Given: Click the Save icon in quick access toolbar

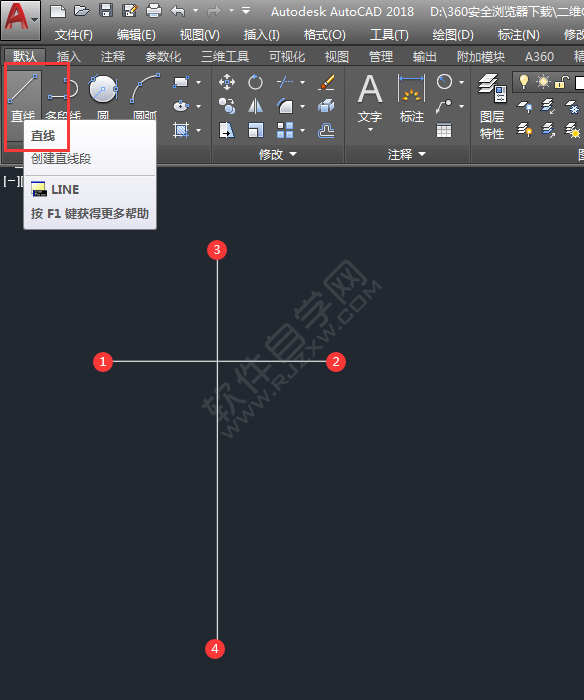Looking at the screenshot, I should coord(106,11).
